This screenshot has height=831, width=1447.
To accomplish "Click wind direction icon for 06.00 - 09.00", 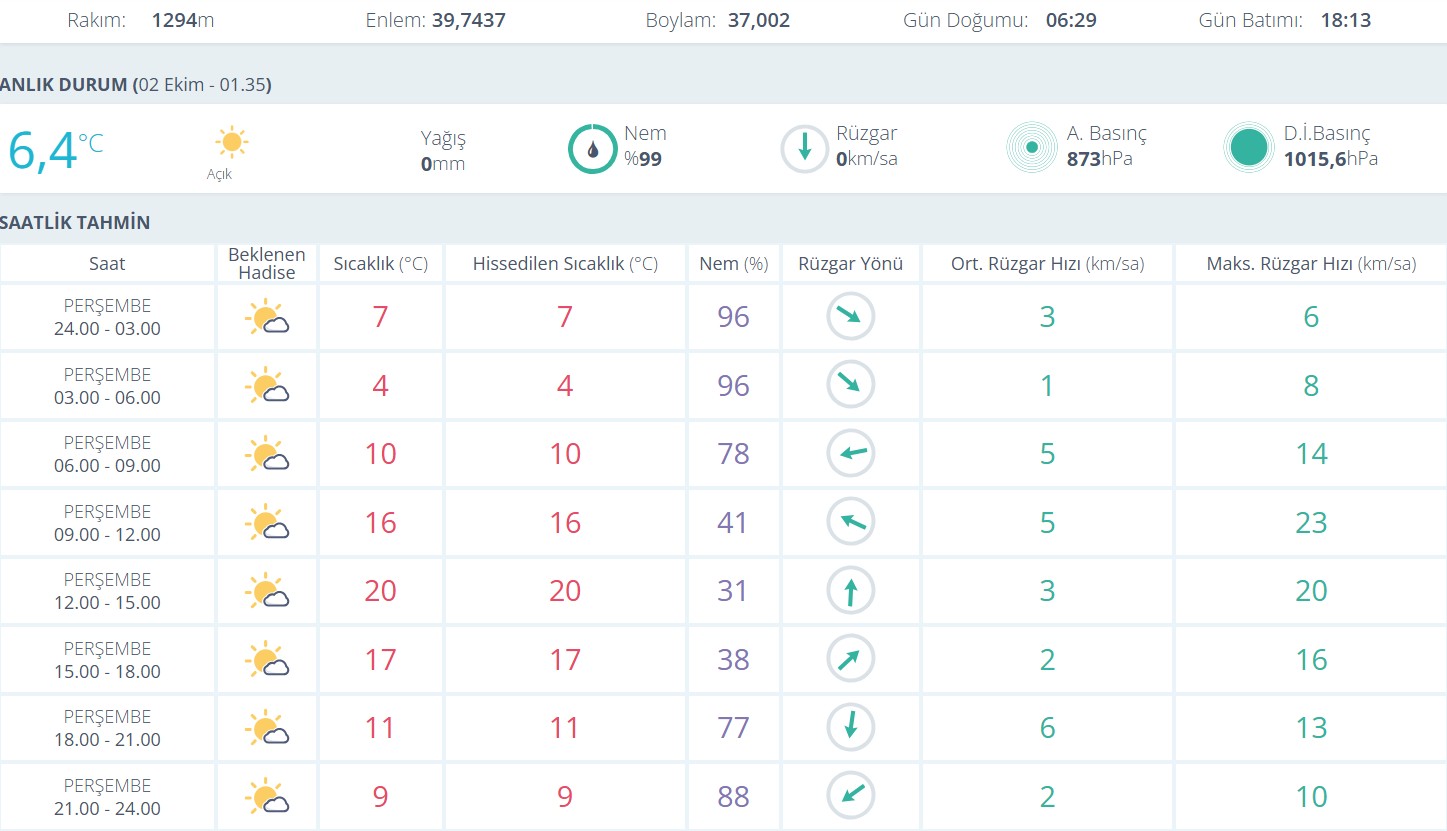I will pyautogui.click(x=850, y=454).
